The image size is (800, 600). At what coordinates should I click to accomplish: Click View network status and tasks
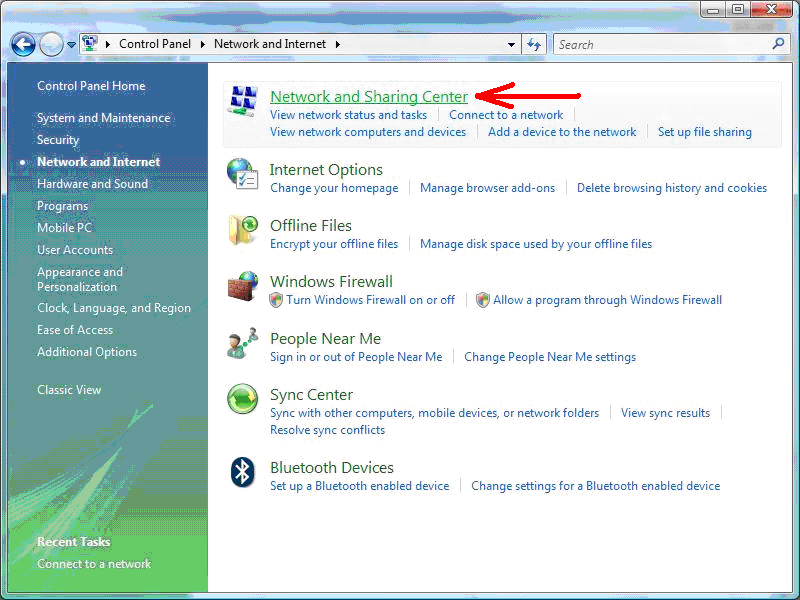coord(348,115)
